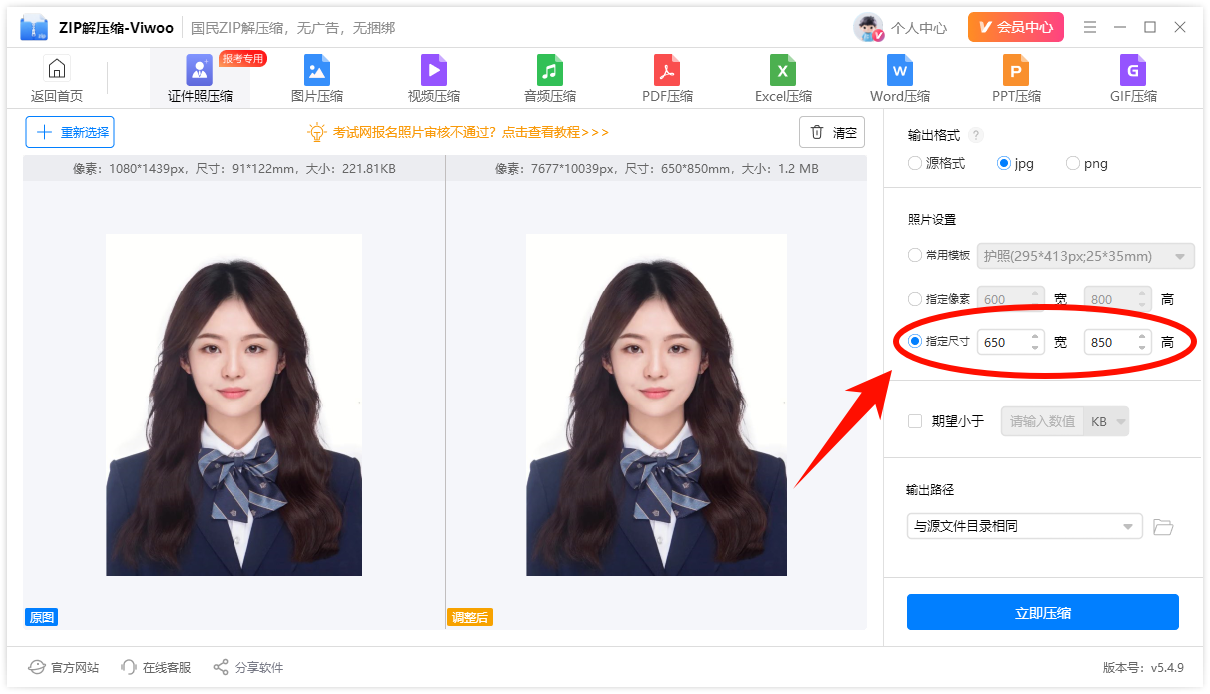1210x694 pixels.
Task: Click 清空 trash button to clear list
Action: pyautogui.click(x=832, y=132)
